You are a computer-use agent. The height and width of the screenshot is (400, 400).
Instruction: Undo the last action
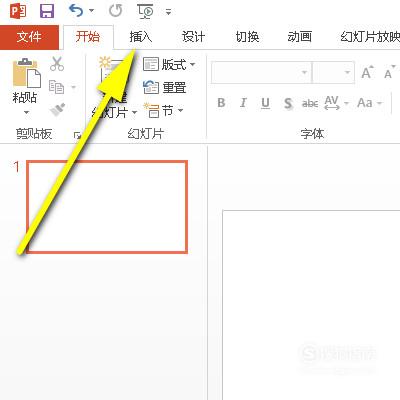pos(76,11)
